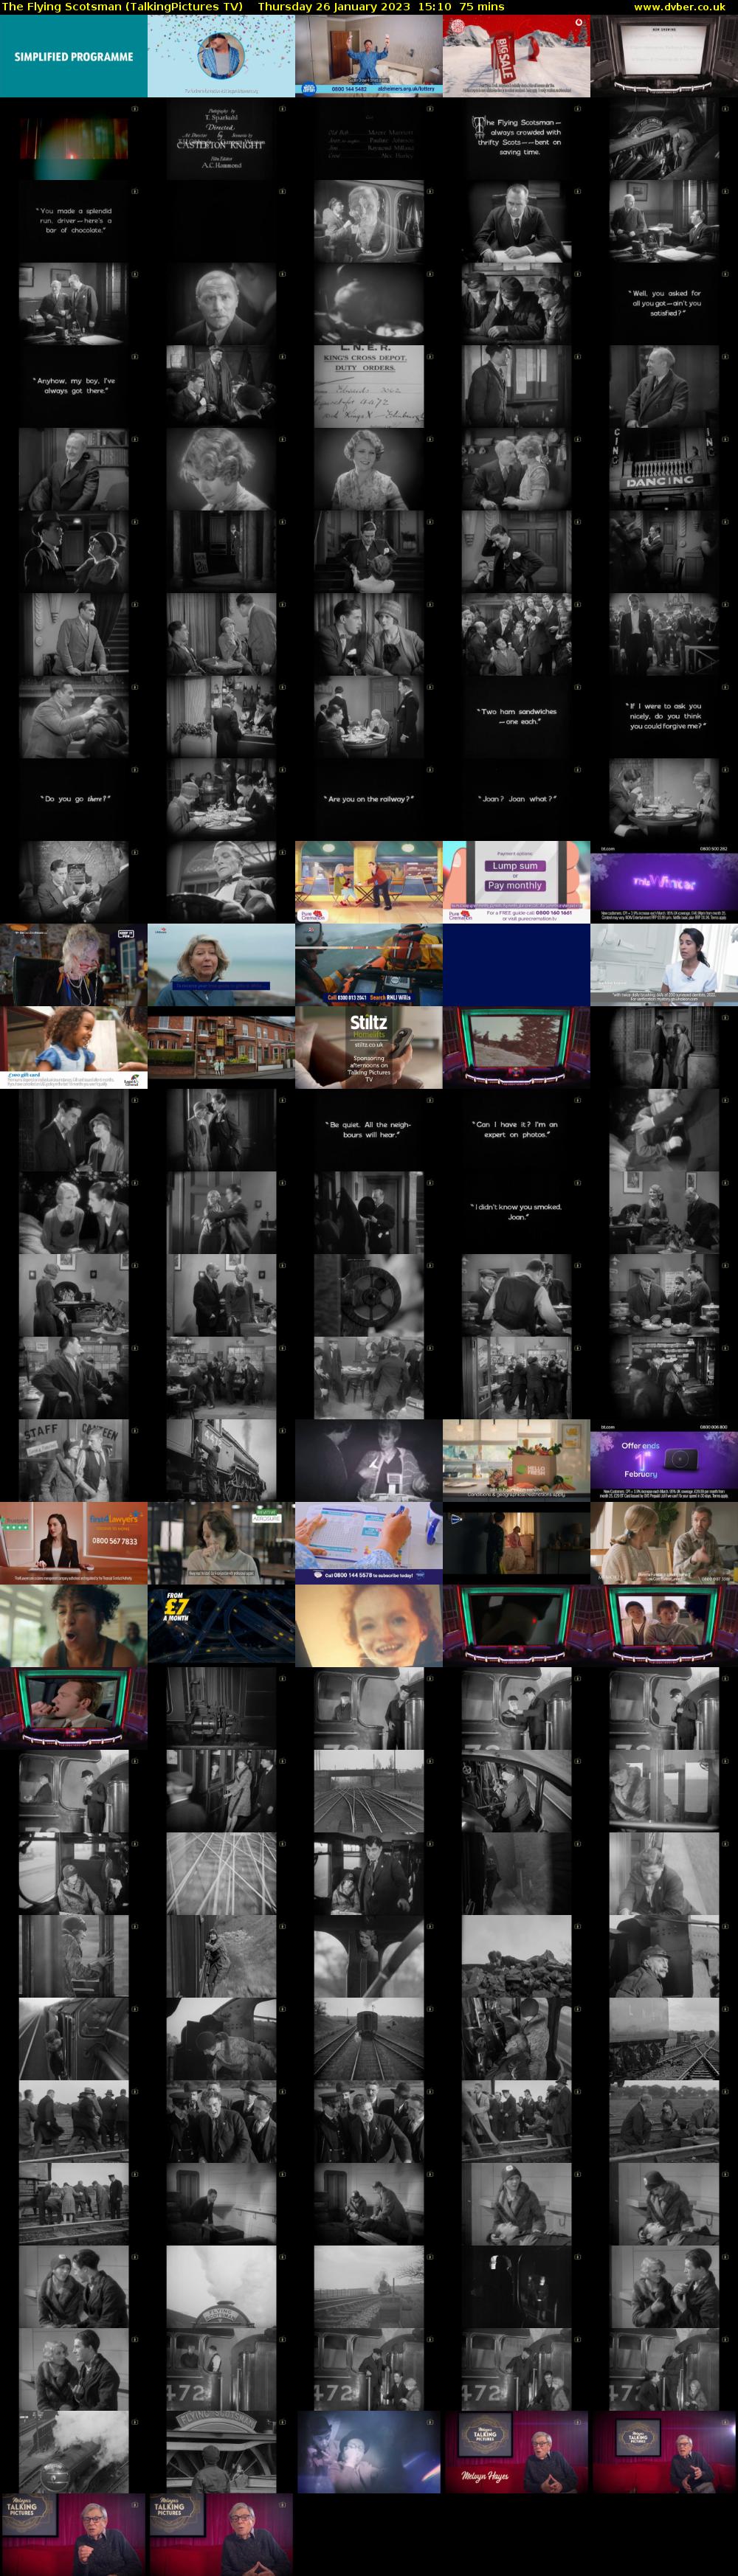The image size is (738, 2576).
Task: Click the 'Two ham sandwiches' intertitle frame
Action: (x=516, y=717)
